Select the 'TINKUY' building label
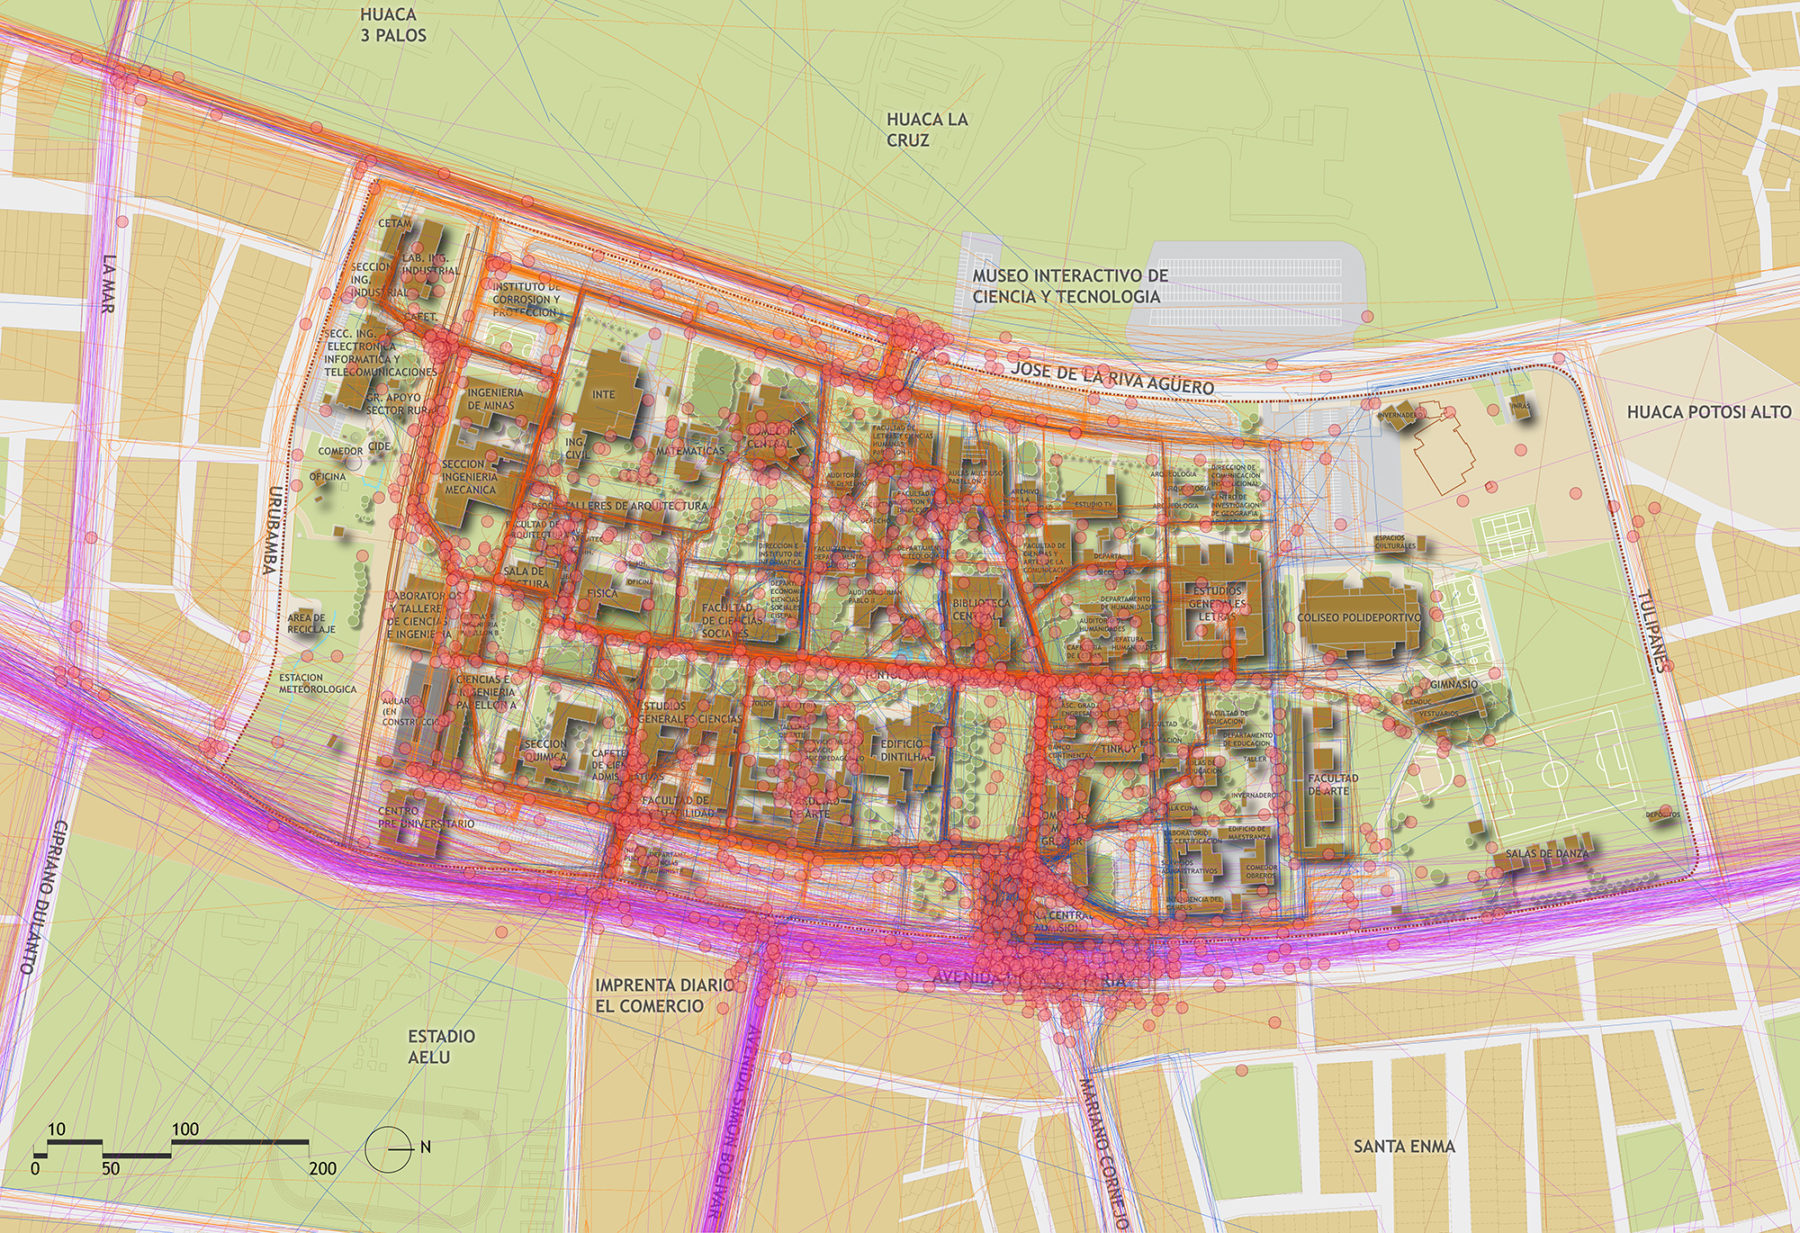Viewport: 1800px width, 1233px height. coord(1117,749)
